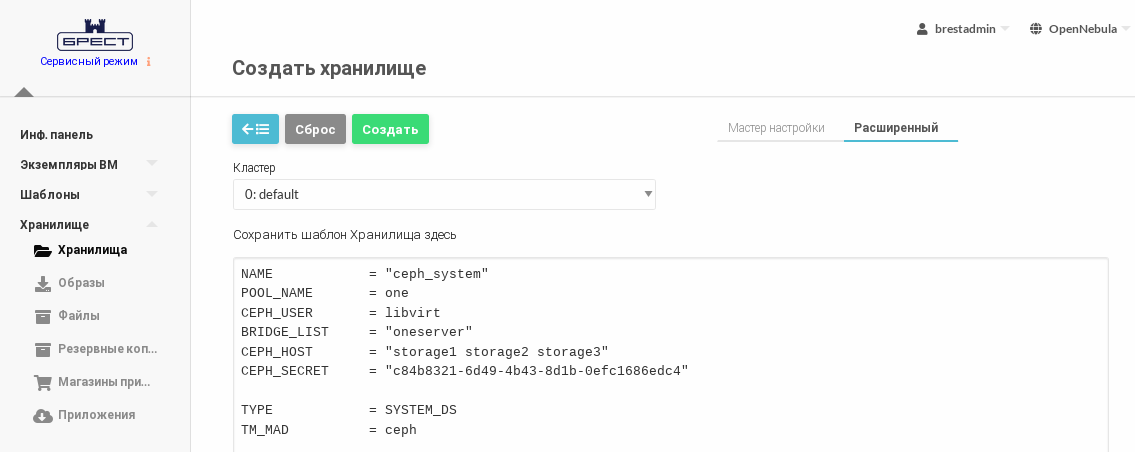Open the OpenNebula zone dropdown
1135x452 pixels.
pos(1079,29)
